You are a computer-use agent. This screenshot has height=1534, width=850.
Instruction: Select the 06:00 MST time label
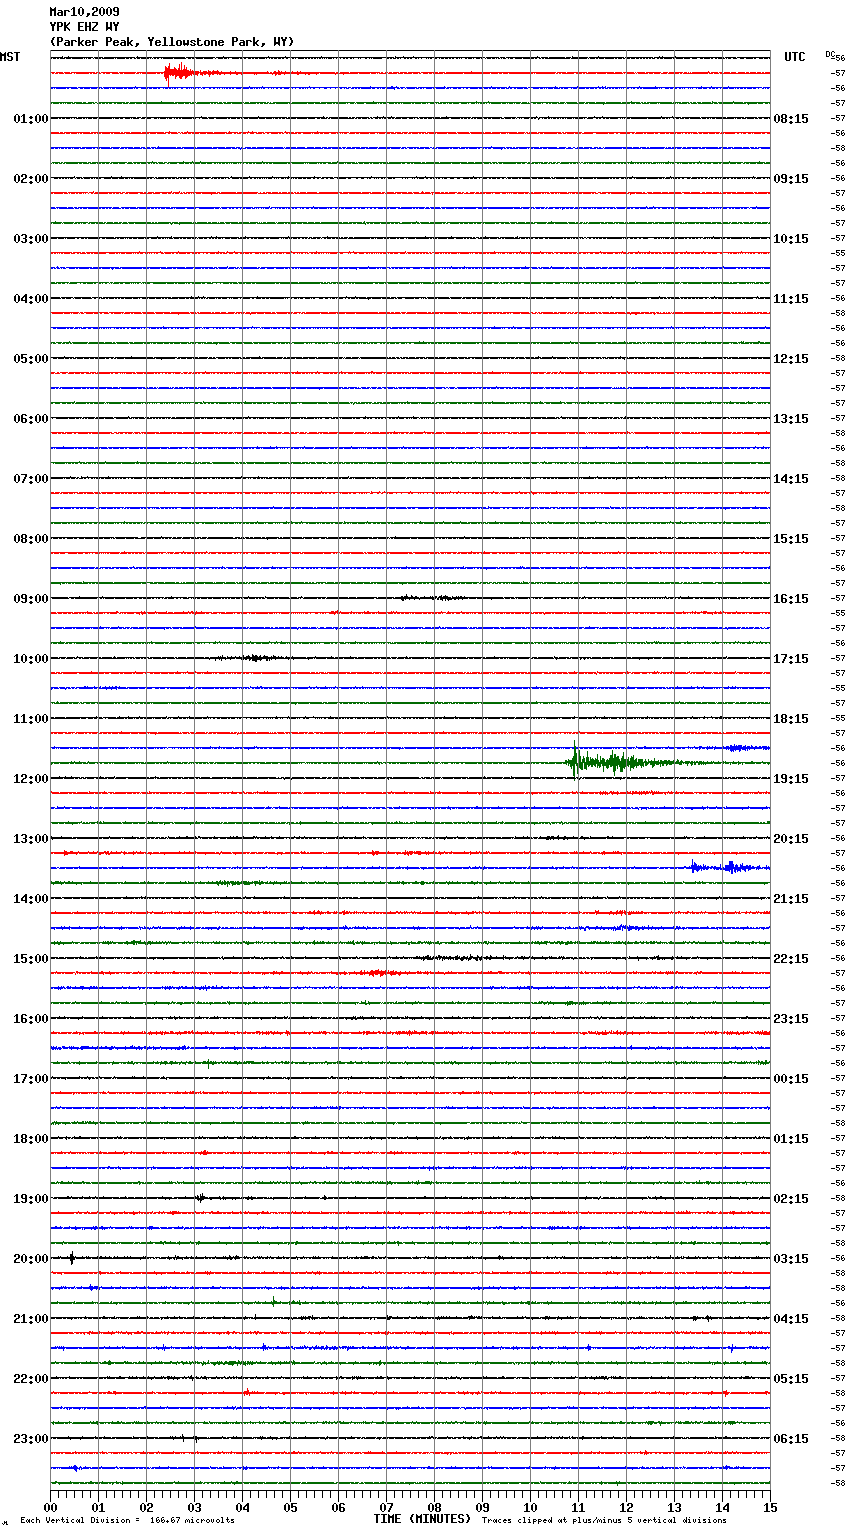pyautogui.click(x=31, y=419)
